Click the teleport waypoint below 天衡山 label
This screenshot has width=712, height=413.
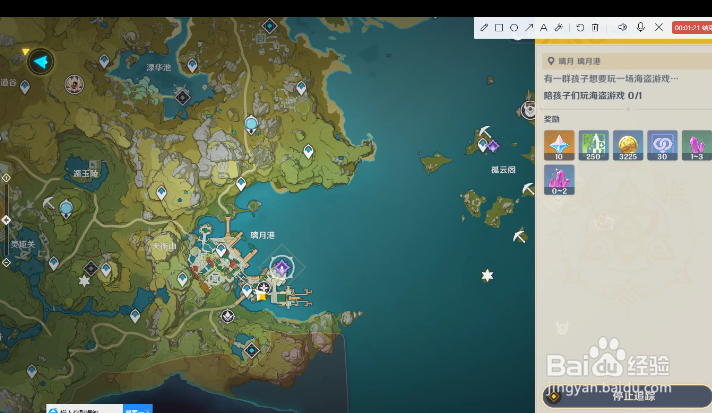point(183,279)
